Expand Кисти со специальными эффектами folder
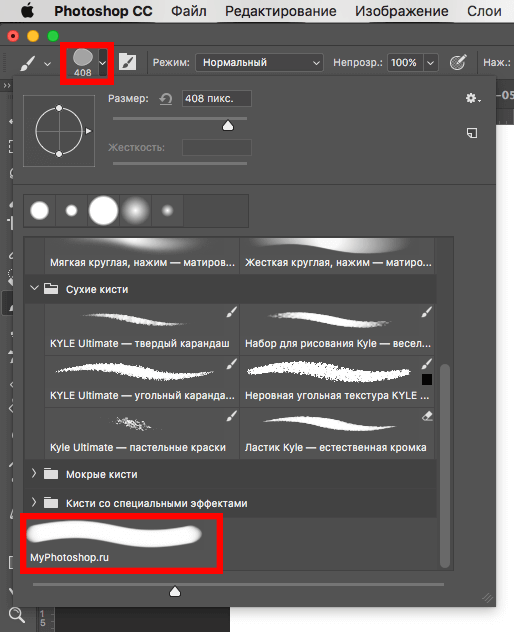 34,503
